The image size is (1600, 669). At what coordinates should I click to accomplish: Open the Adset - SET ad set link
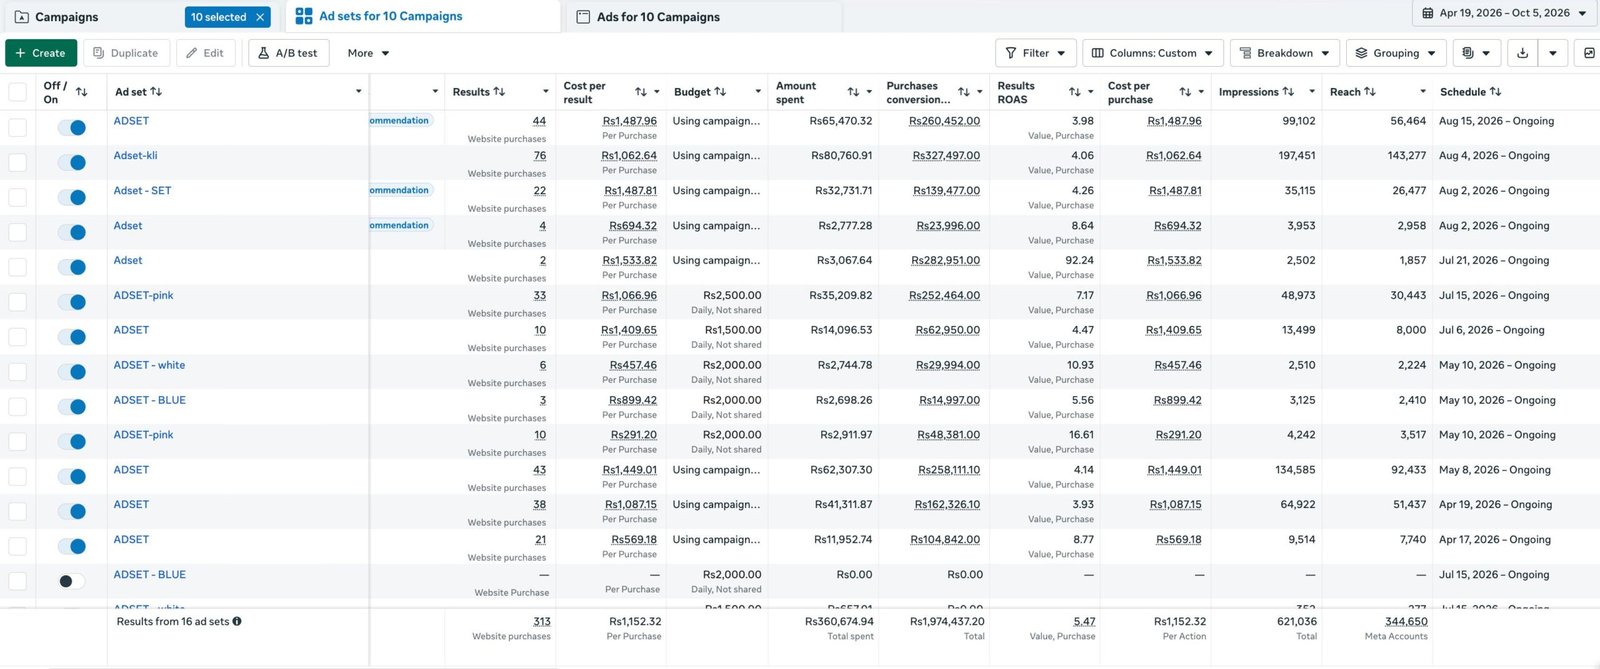pyautogui.click(x=142, y=190)
